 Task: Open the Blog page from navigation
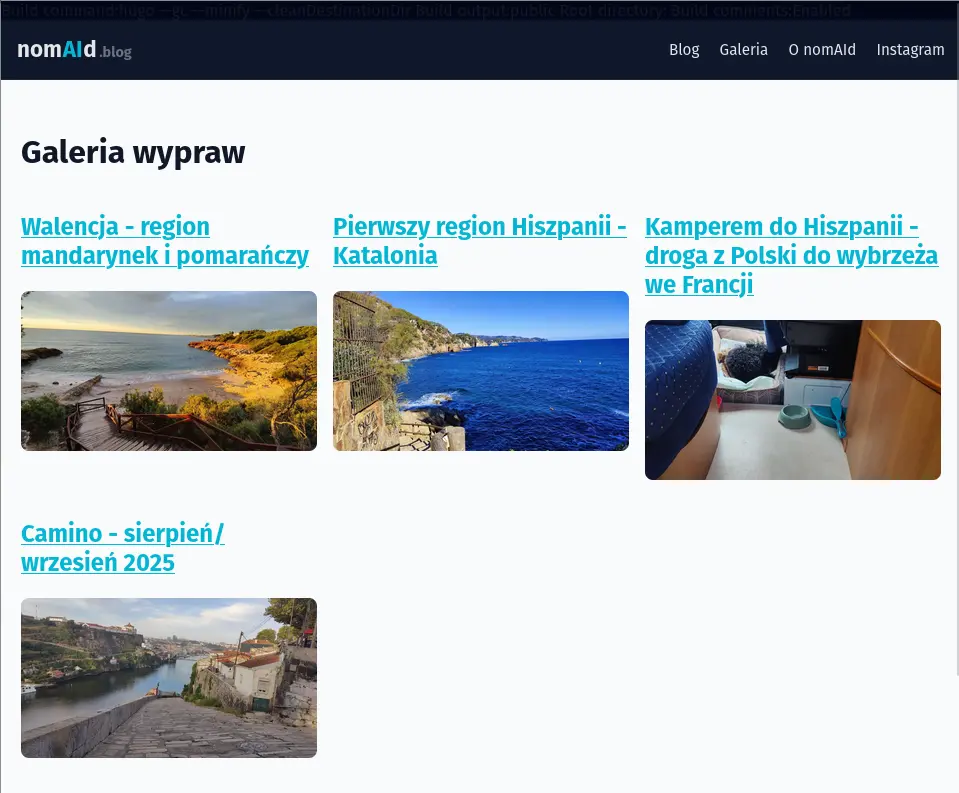pos(684,50)
